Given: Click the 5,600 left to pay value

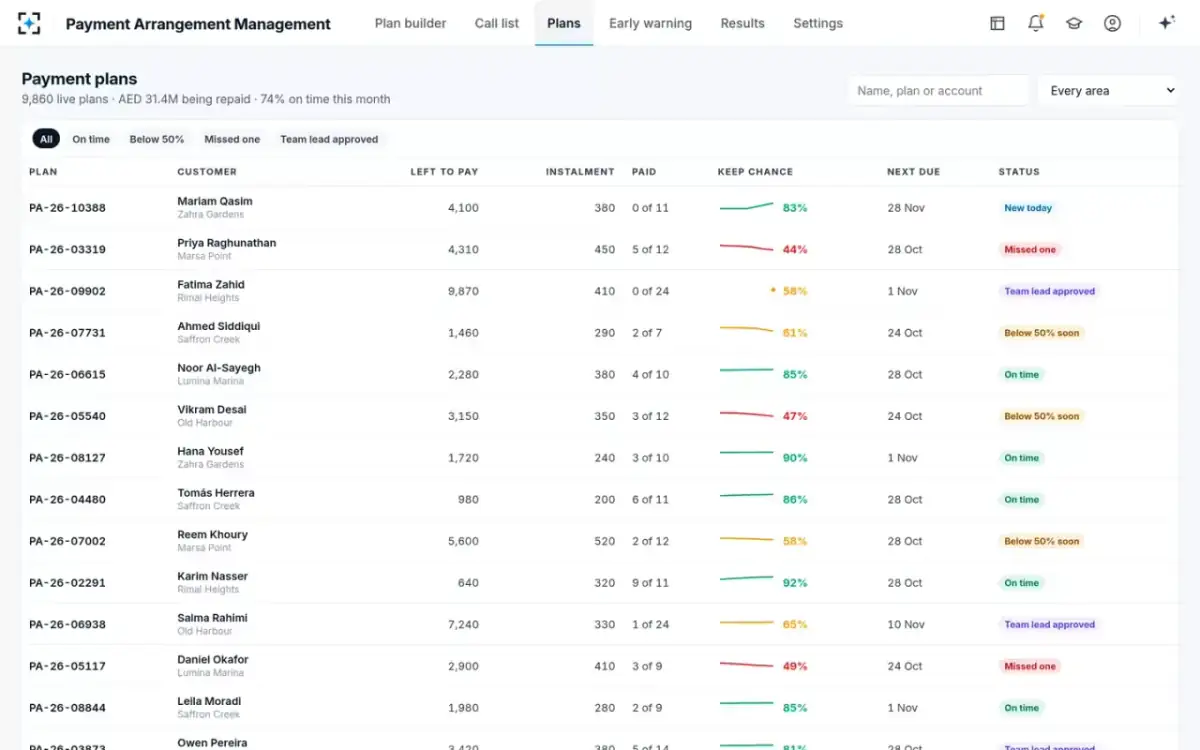Looking at the screenshot, I should click(x=463, y=541).
